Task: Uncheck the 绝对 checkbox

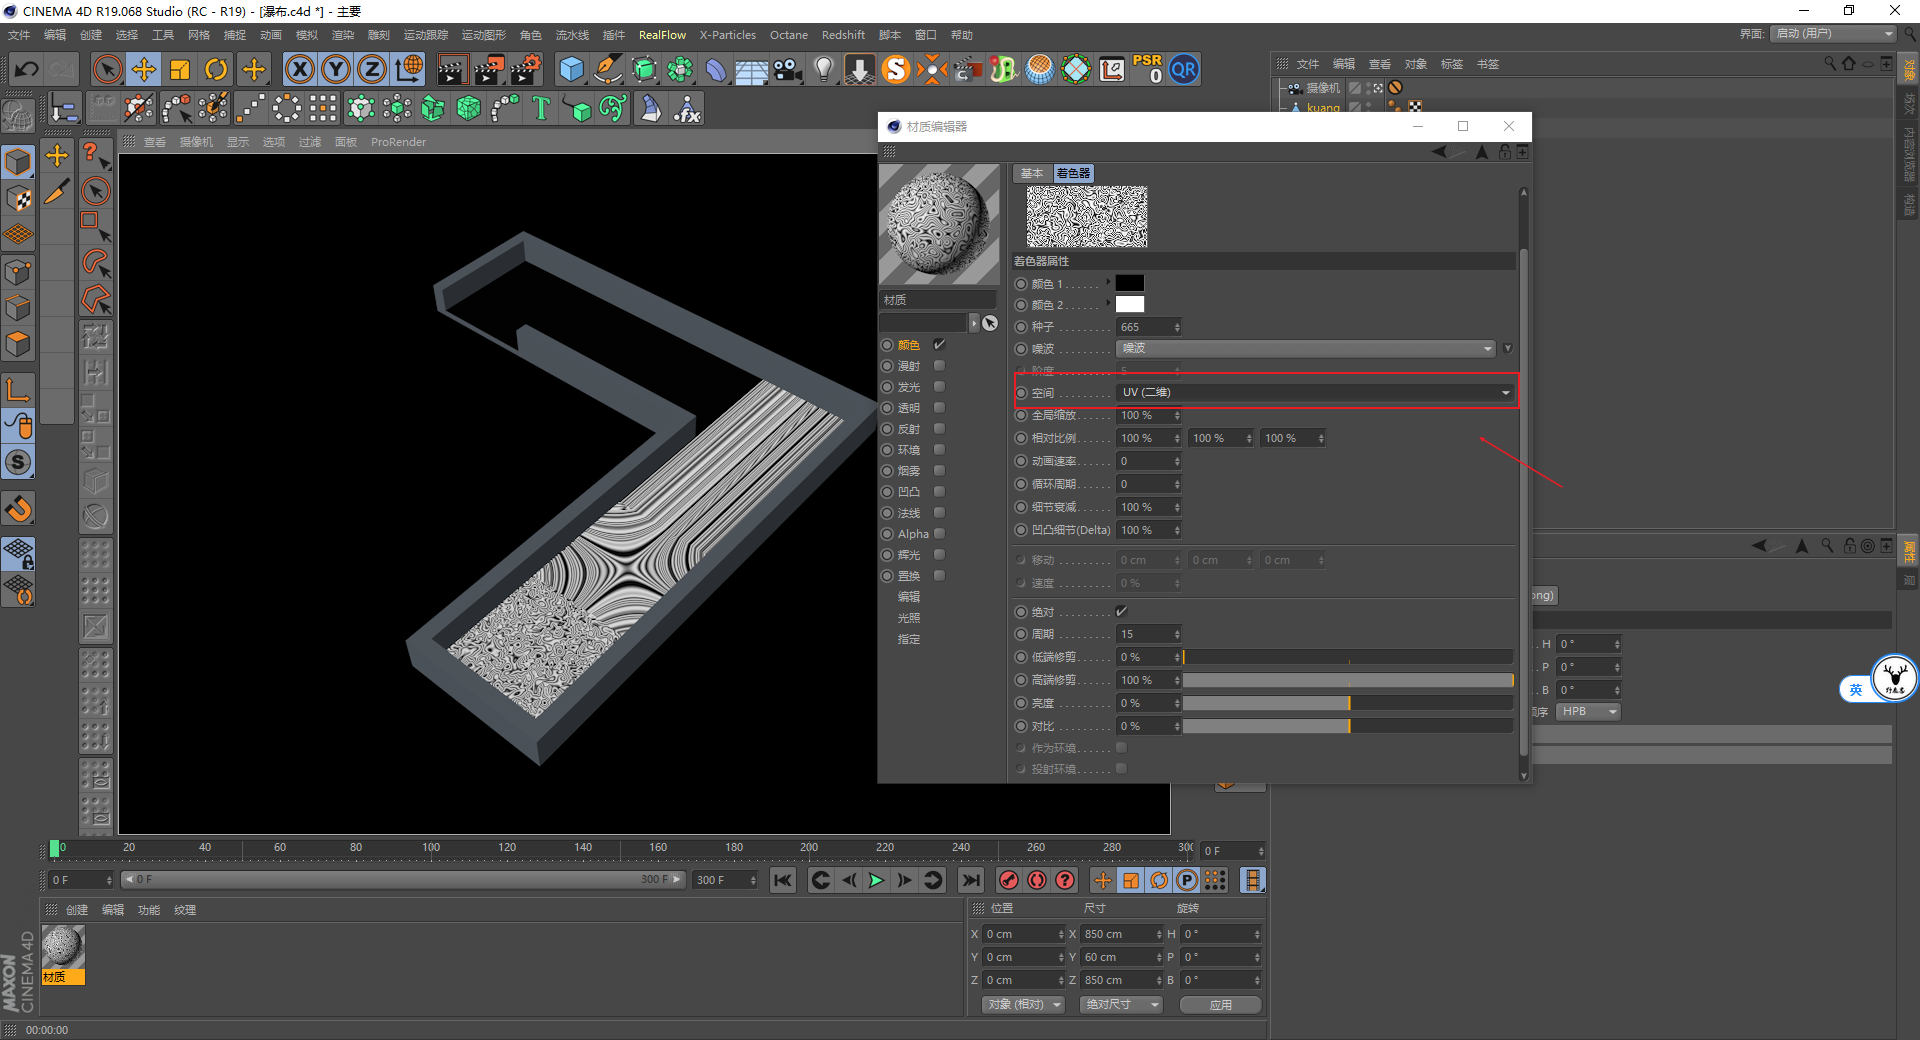Action: pyautogui.click(x=1121, y=611)
